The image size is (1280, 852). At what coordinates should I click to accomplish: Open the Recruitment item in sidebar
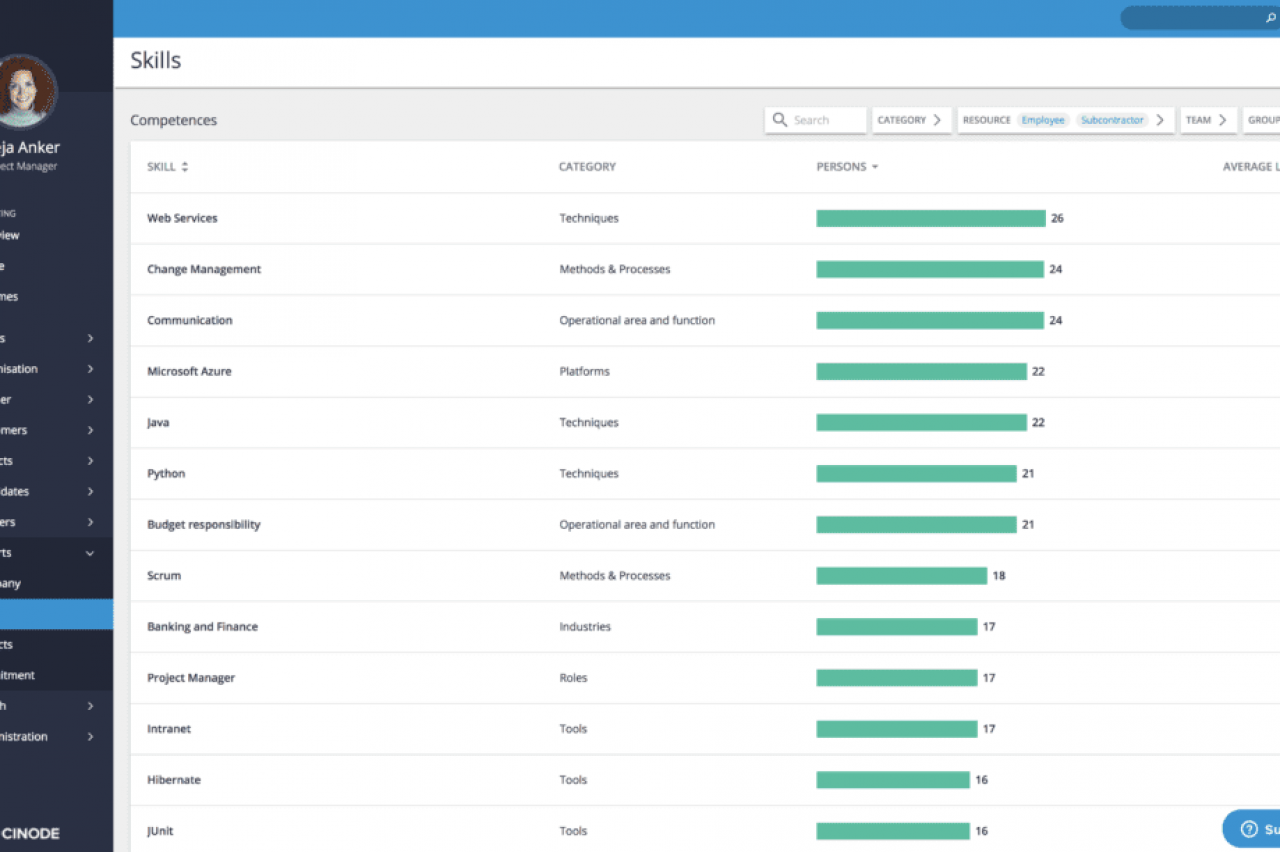(18, 675)
